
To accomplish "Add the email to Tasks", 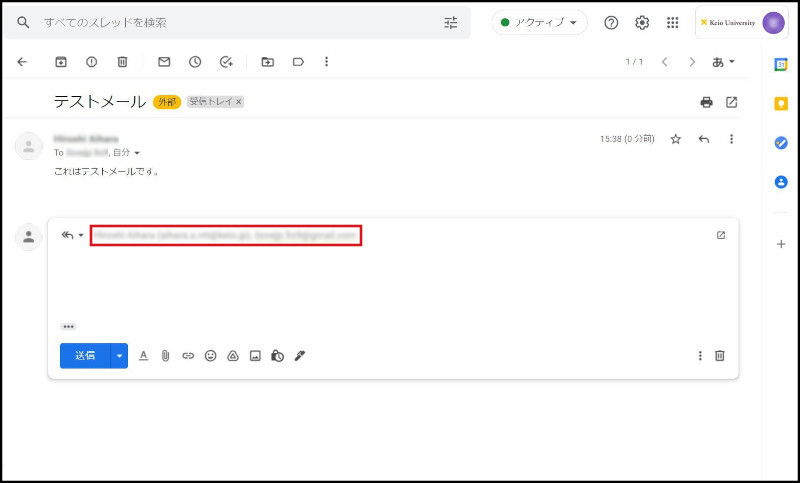I will point(226,62).
